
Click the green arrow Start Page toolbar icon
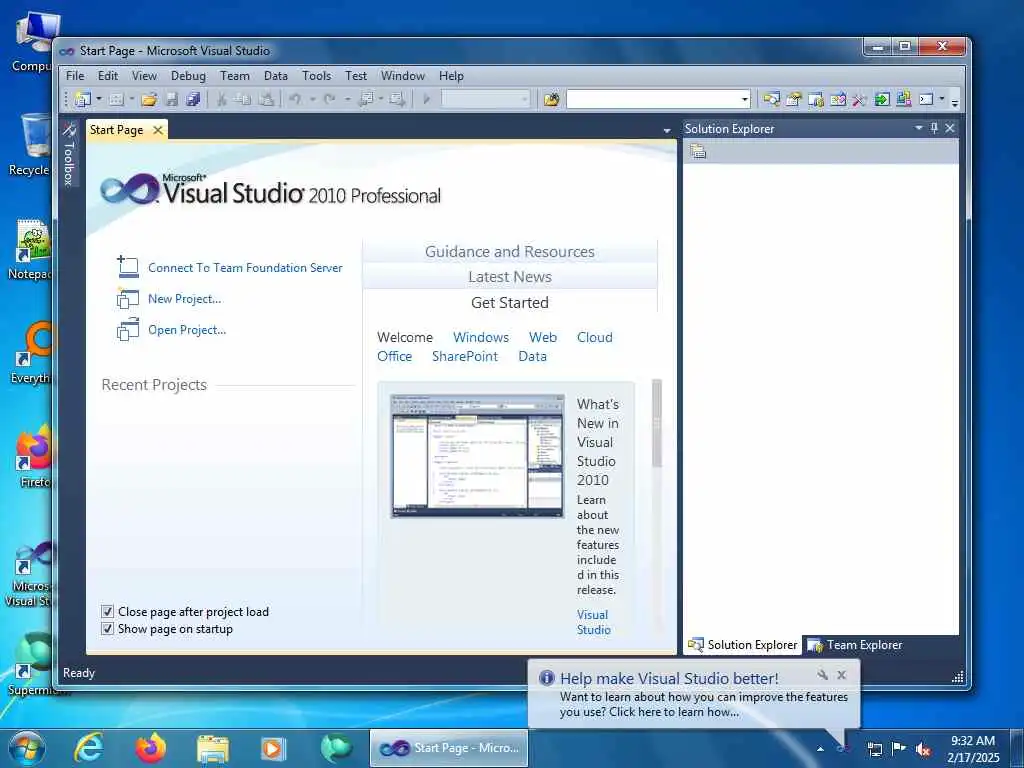tap(882, 99)
